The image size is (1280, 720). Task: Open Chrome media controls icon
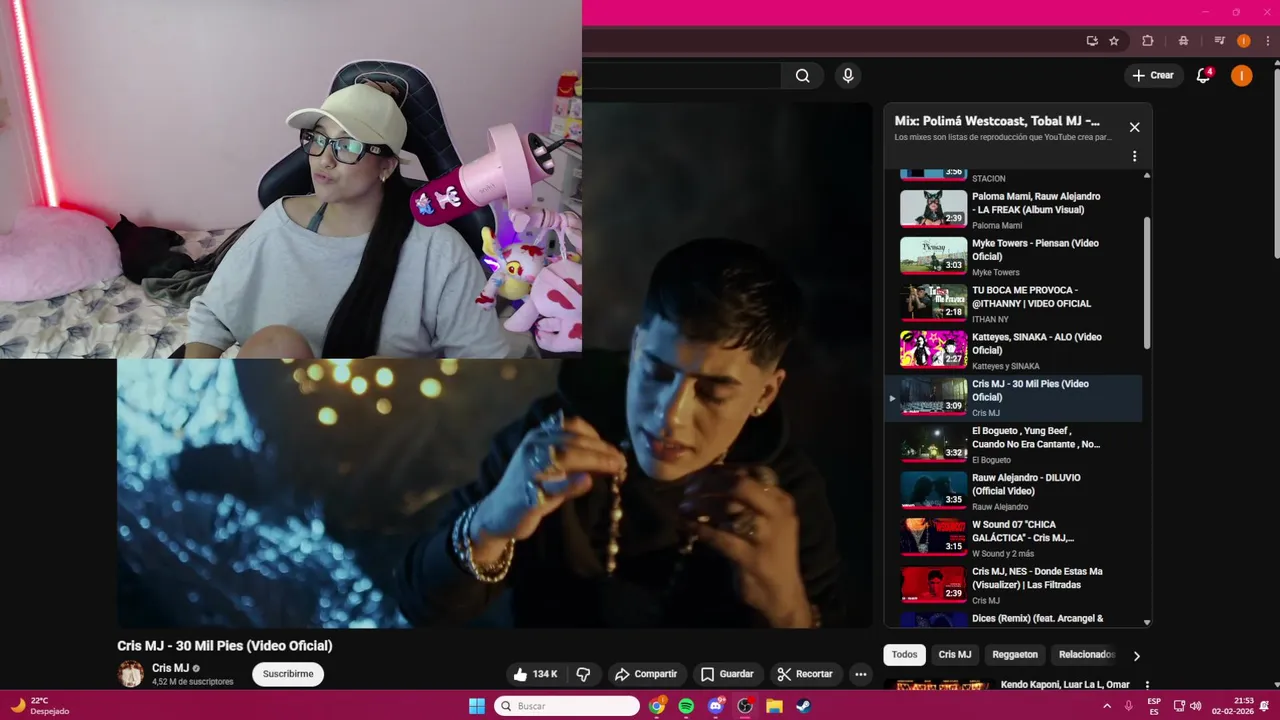1219,41
